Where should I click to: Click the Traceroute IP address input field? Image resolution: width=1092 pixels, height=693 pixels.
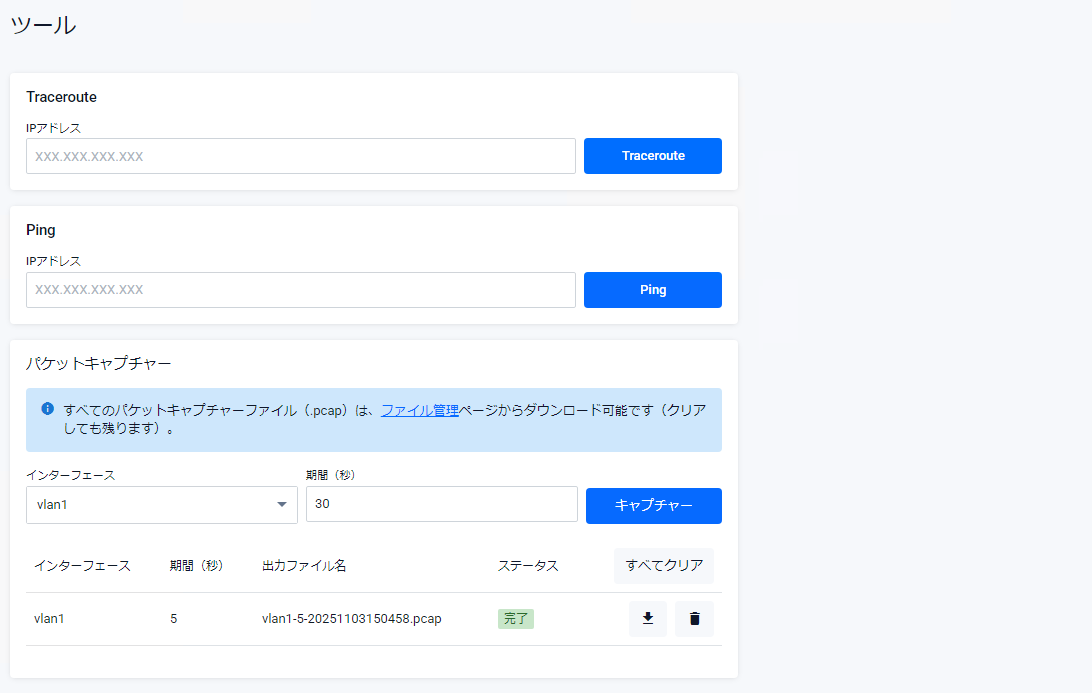point(300,155)
